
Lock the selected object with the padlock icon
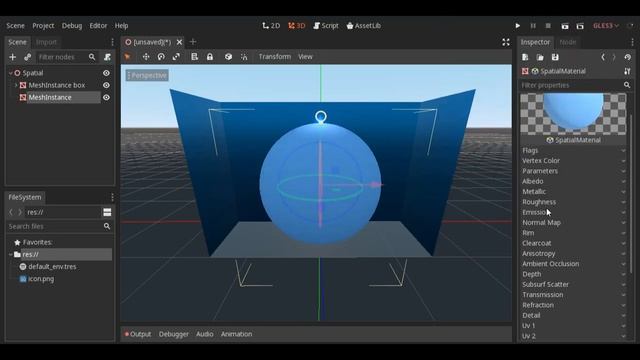point(210,57)
